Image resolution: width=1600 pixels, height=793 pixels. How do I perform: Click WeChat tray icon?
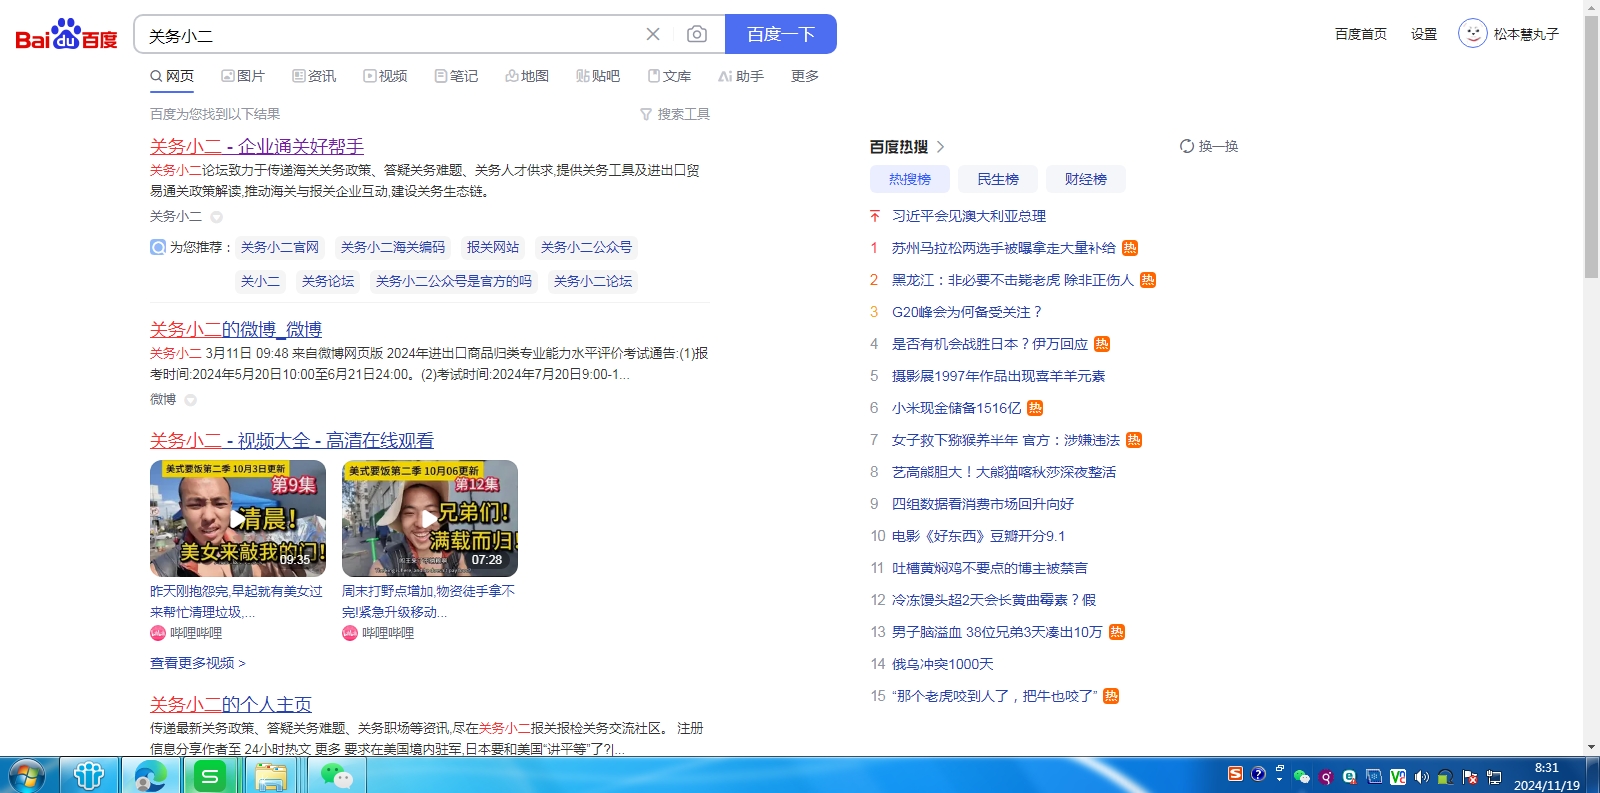point(1302,777)
